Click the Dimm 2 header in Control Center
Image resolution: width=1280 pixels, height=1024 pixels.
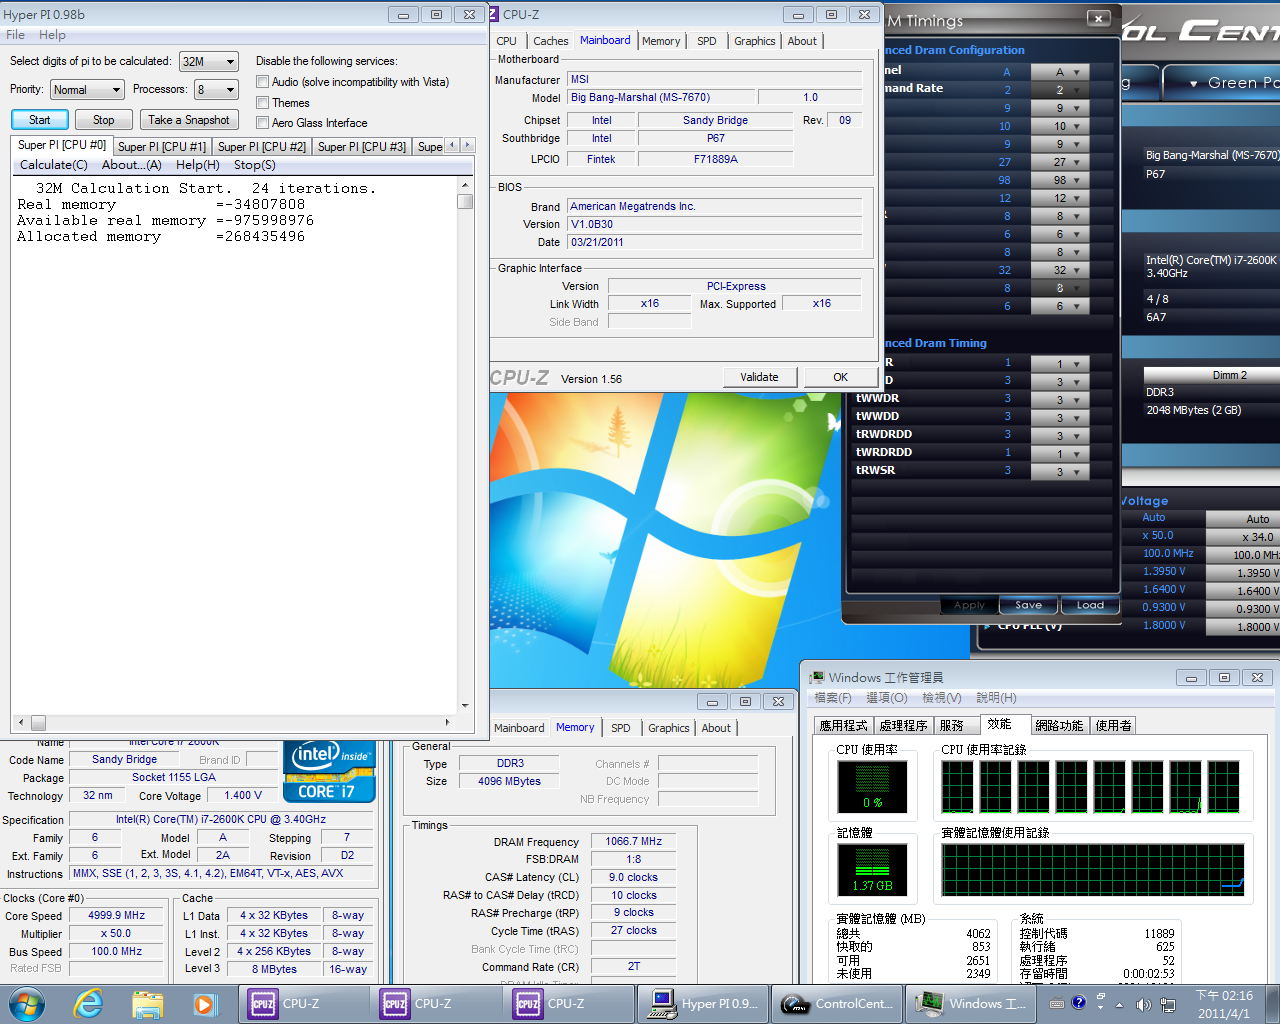point(1212,375)
